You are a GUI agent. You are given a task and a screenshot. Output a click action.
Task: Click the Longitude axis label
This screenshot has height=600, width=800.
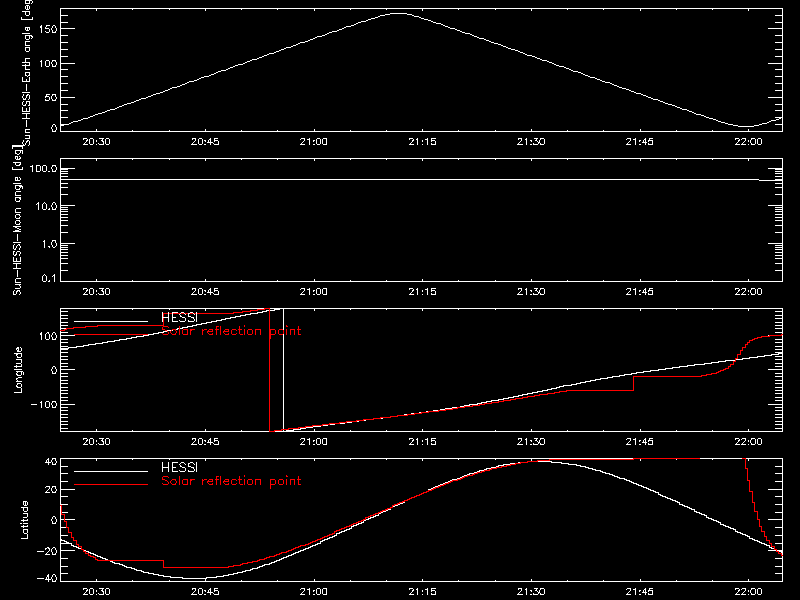tap(18, 370)
